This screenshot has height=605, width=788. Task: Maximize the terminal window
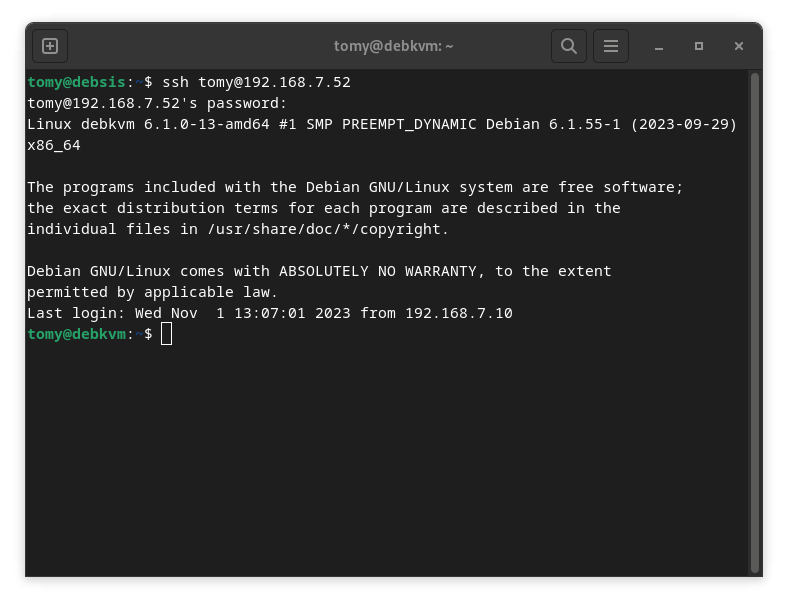[x=699, y=46]
